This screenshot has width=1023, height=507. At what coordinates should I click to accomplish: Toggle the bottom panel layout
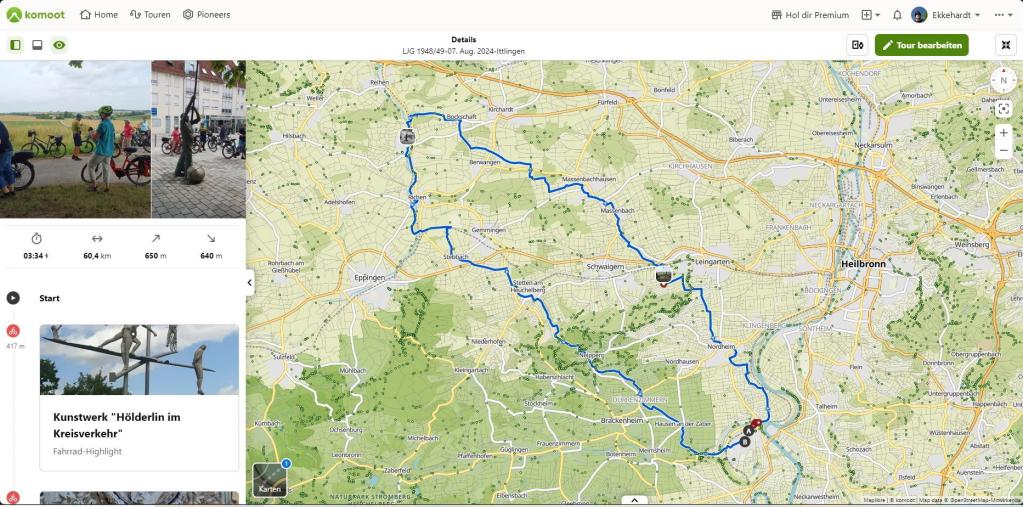point(37,45)
